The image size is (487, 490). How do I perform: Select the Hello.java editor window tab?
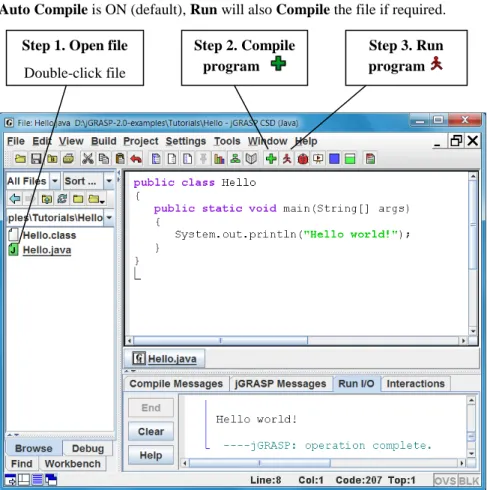[x=164, y=359]
